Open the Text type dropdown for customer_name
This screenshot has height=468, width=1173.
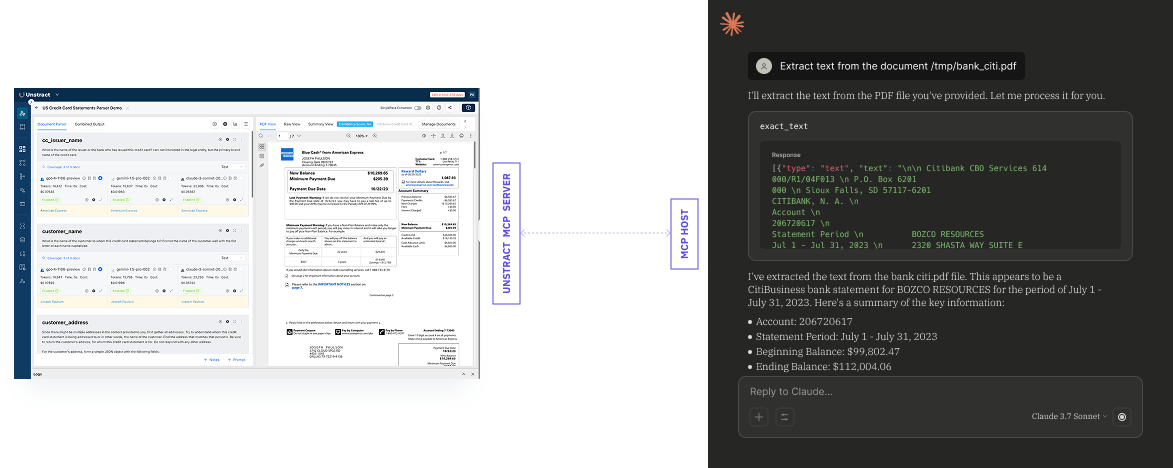[x=232, y=258]
